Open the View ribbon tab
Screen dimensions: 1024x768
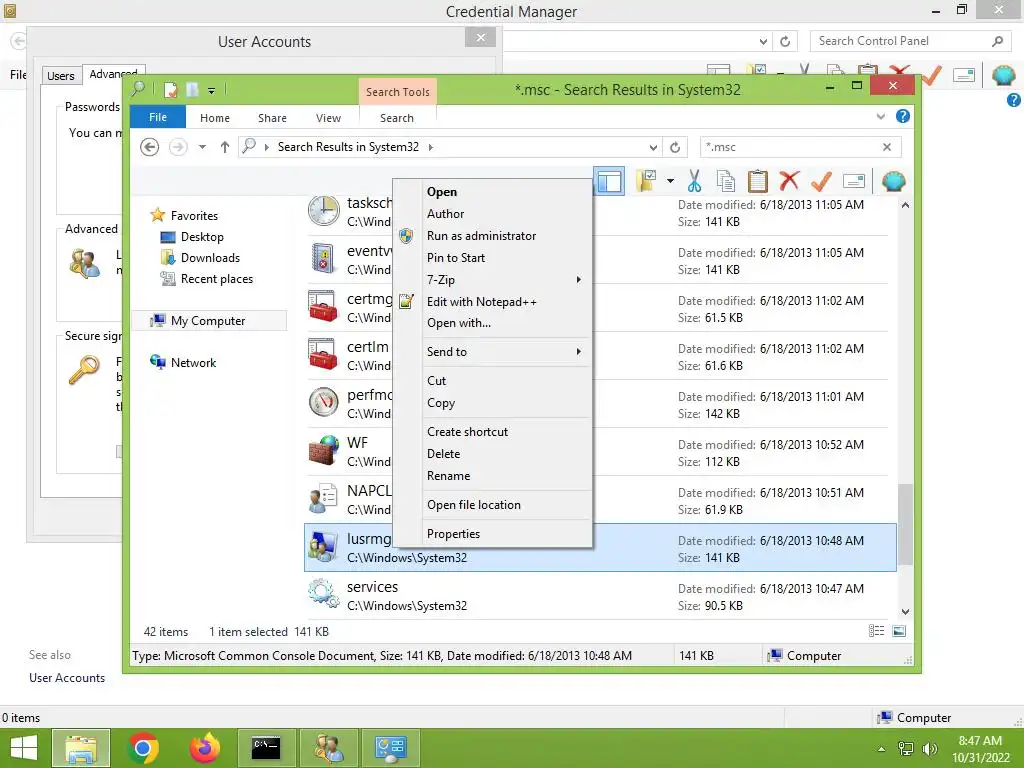click(328, 118)
